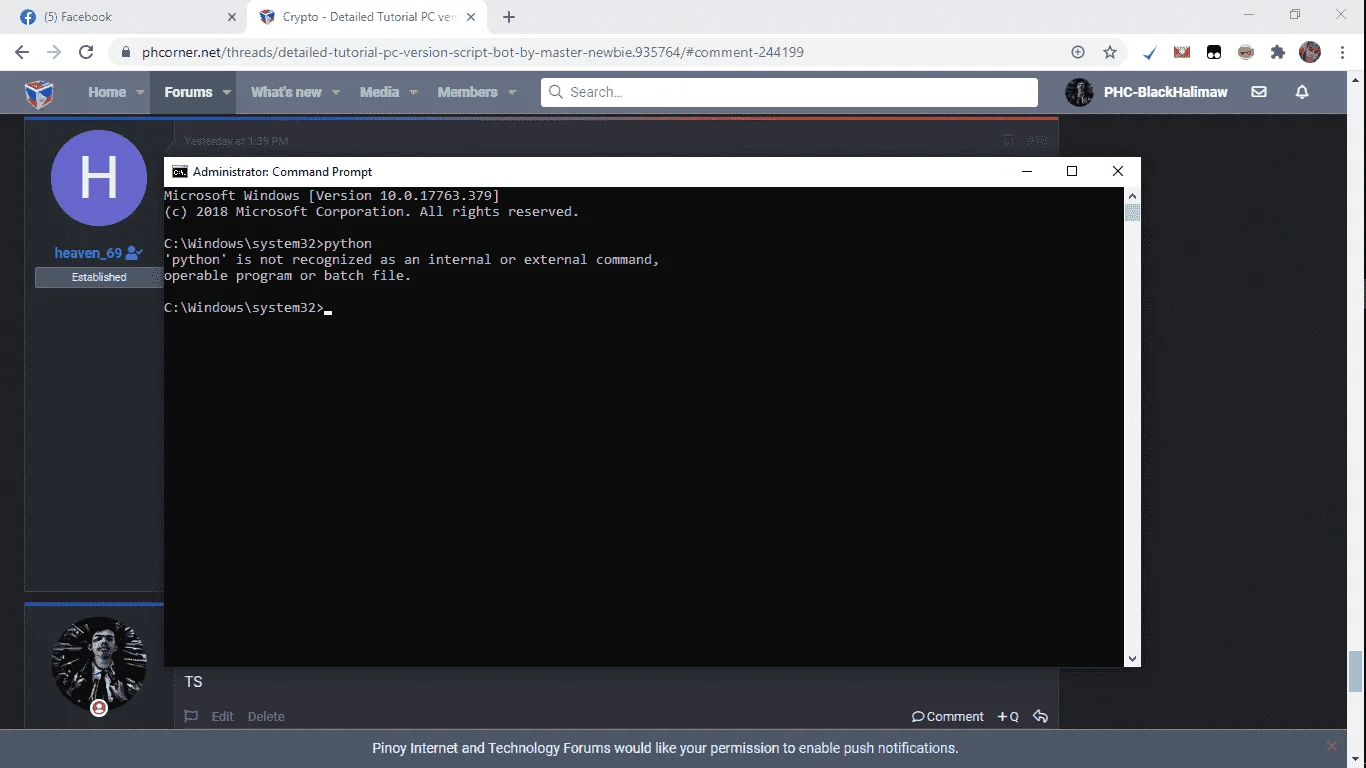Click Command Prompt scrollbar down arrow

coord(1132,659)
